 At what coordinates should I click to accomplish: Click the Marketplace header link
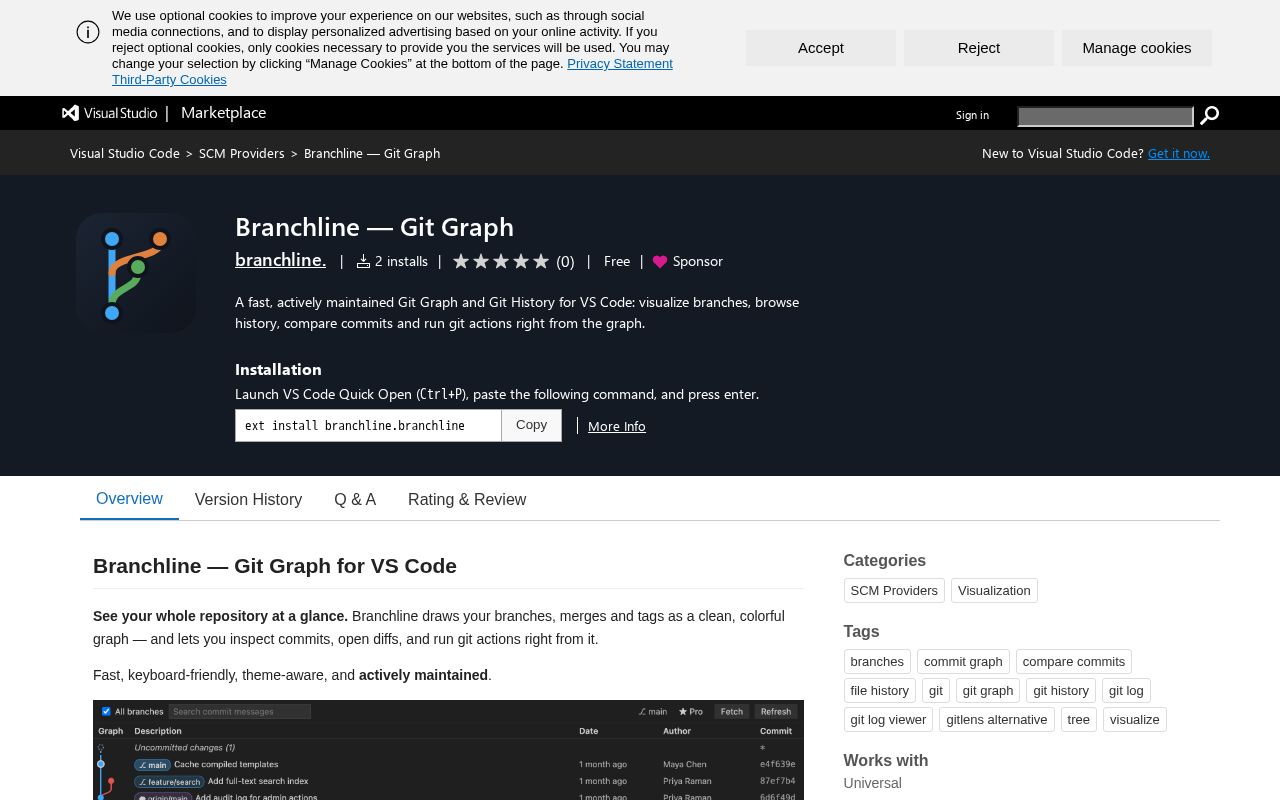pyautogui.click(x=223, y=113)
